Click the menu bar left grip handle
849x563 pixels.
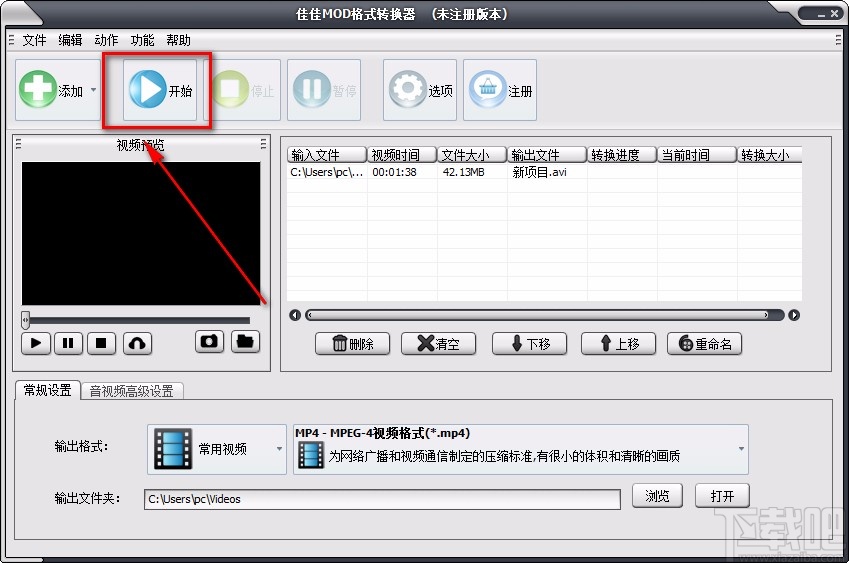click(x=11, y=40)
